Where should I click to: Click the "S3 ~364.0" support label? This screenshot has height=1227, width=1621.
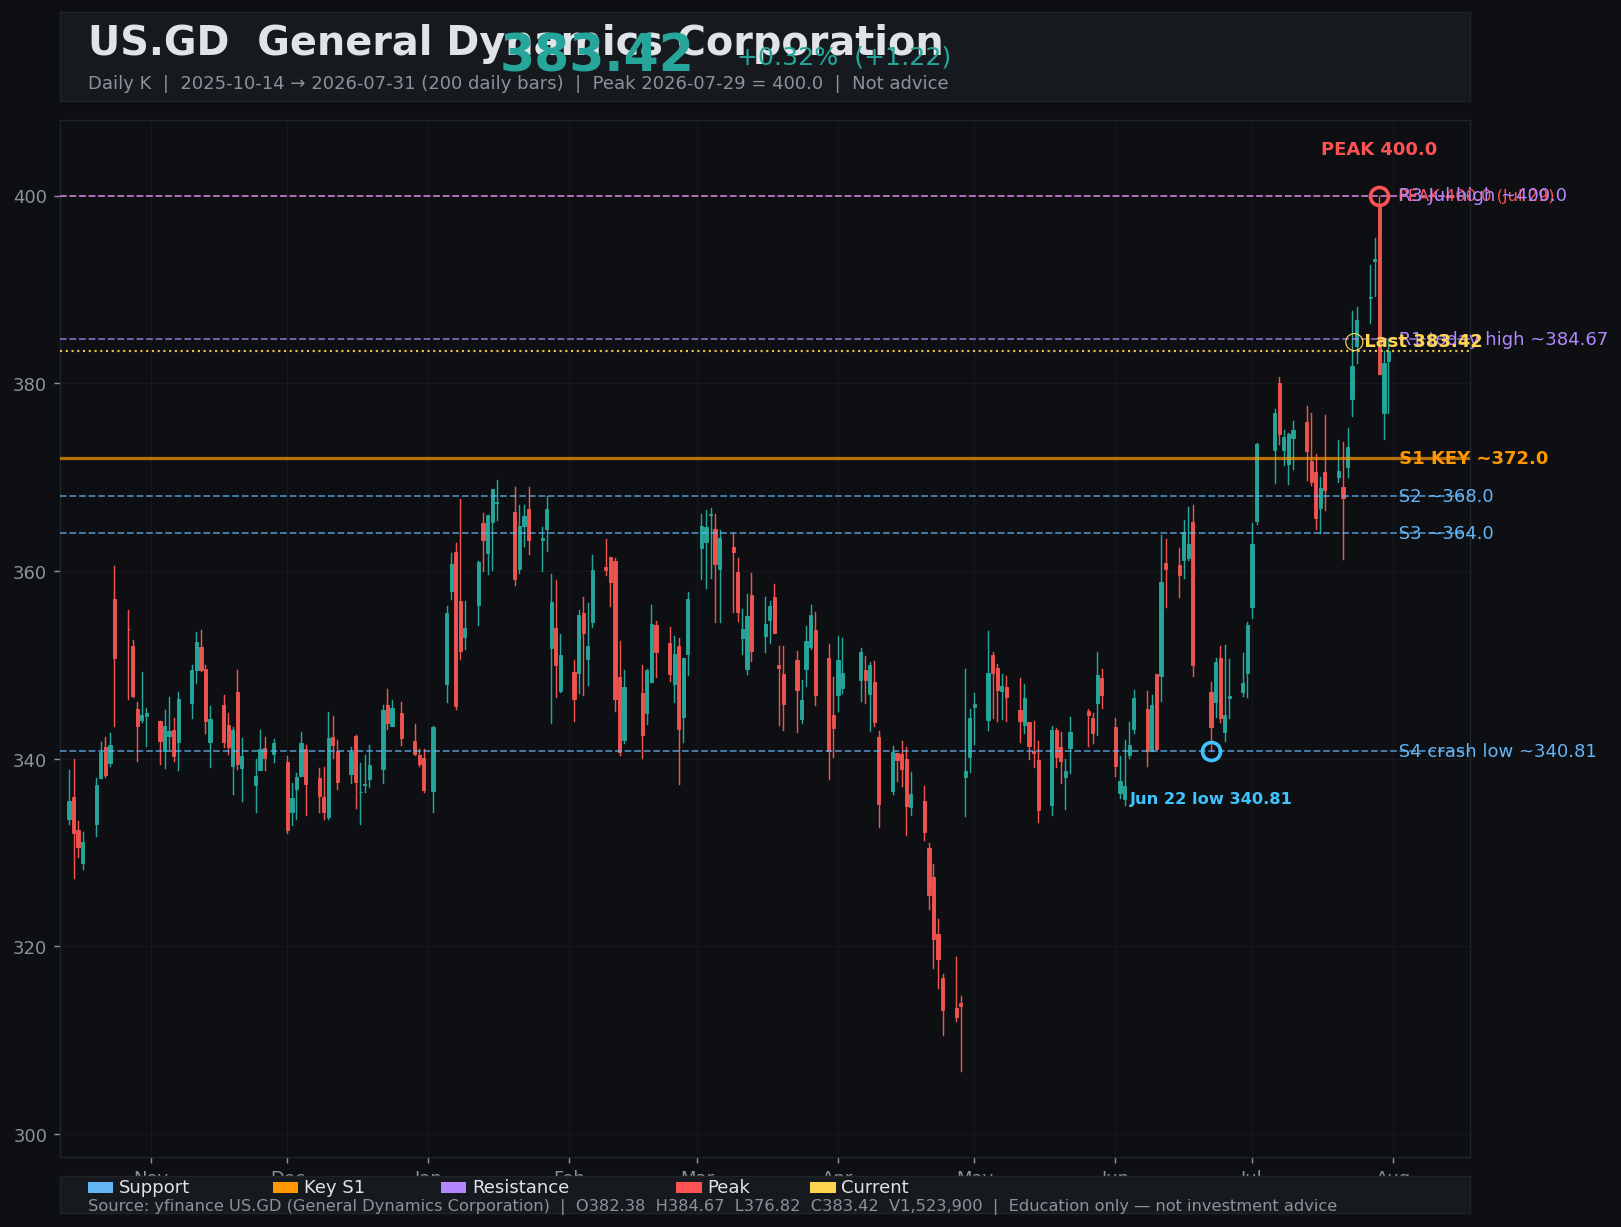(1446, 533)
